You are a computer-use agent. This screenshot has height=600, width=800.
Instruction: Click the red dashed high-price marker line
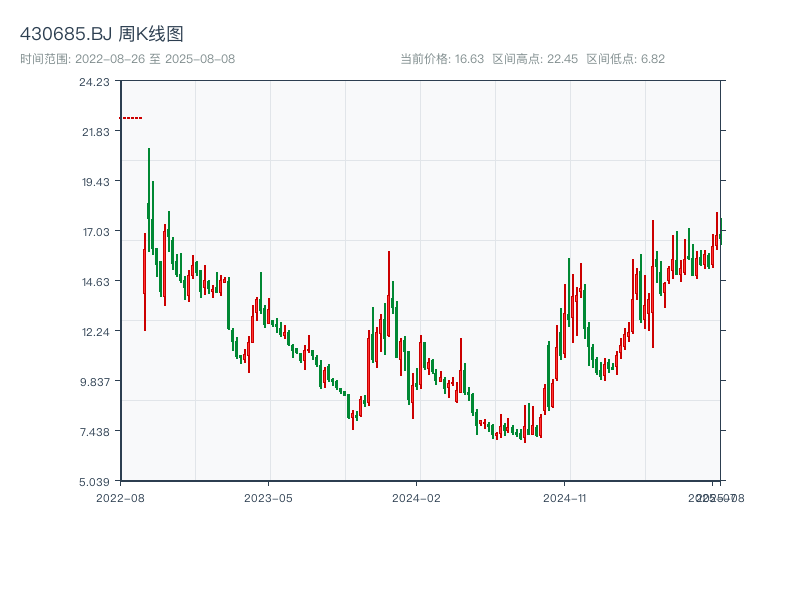131,118
